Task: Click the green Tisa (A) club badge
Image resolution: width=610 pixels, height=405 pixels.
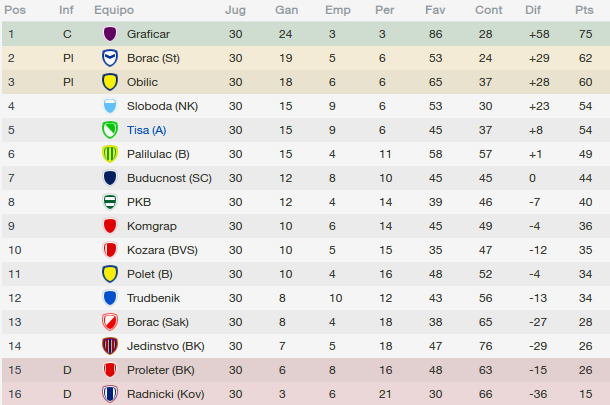Action: pyautogui.click(x=110, y=130)
